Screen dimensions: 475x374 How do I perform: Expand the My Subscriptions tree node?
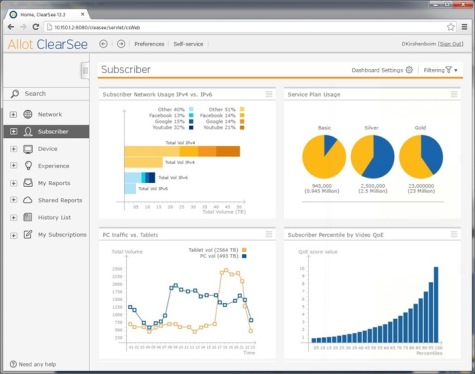[x=13, y=235]
